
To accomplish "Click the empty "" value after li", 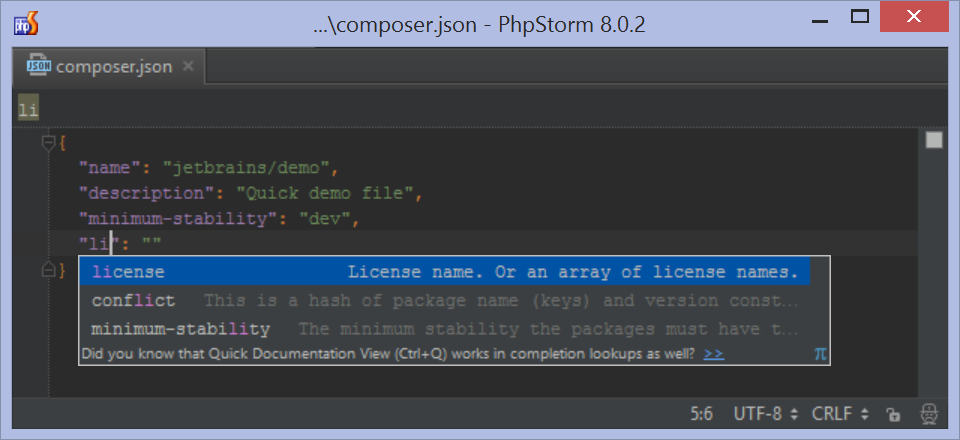I will pyautogui.click(x=151, y=244).
